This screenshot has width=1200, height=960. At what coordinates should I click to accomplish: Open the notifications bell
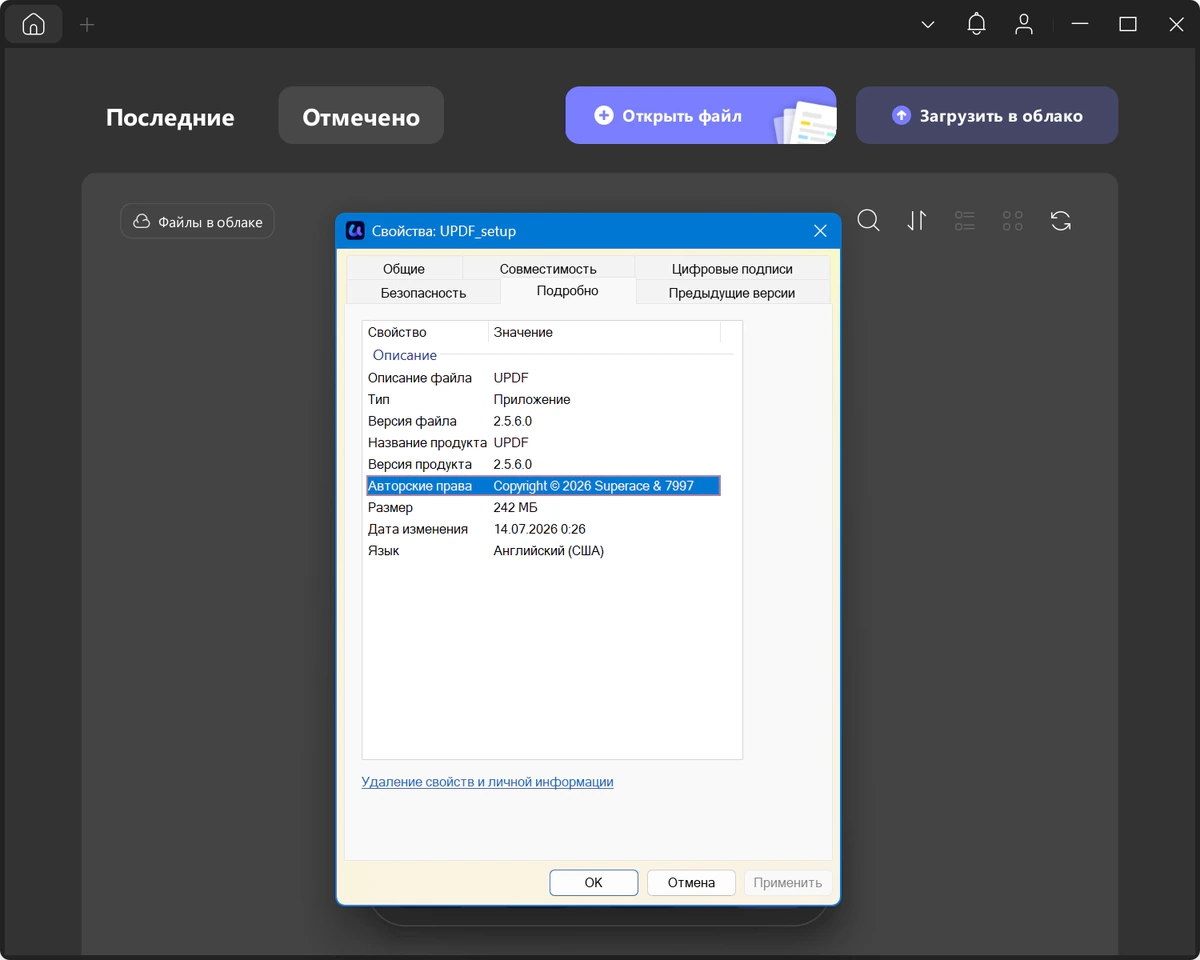pos(976,24)
